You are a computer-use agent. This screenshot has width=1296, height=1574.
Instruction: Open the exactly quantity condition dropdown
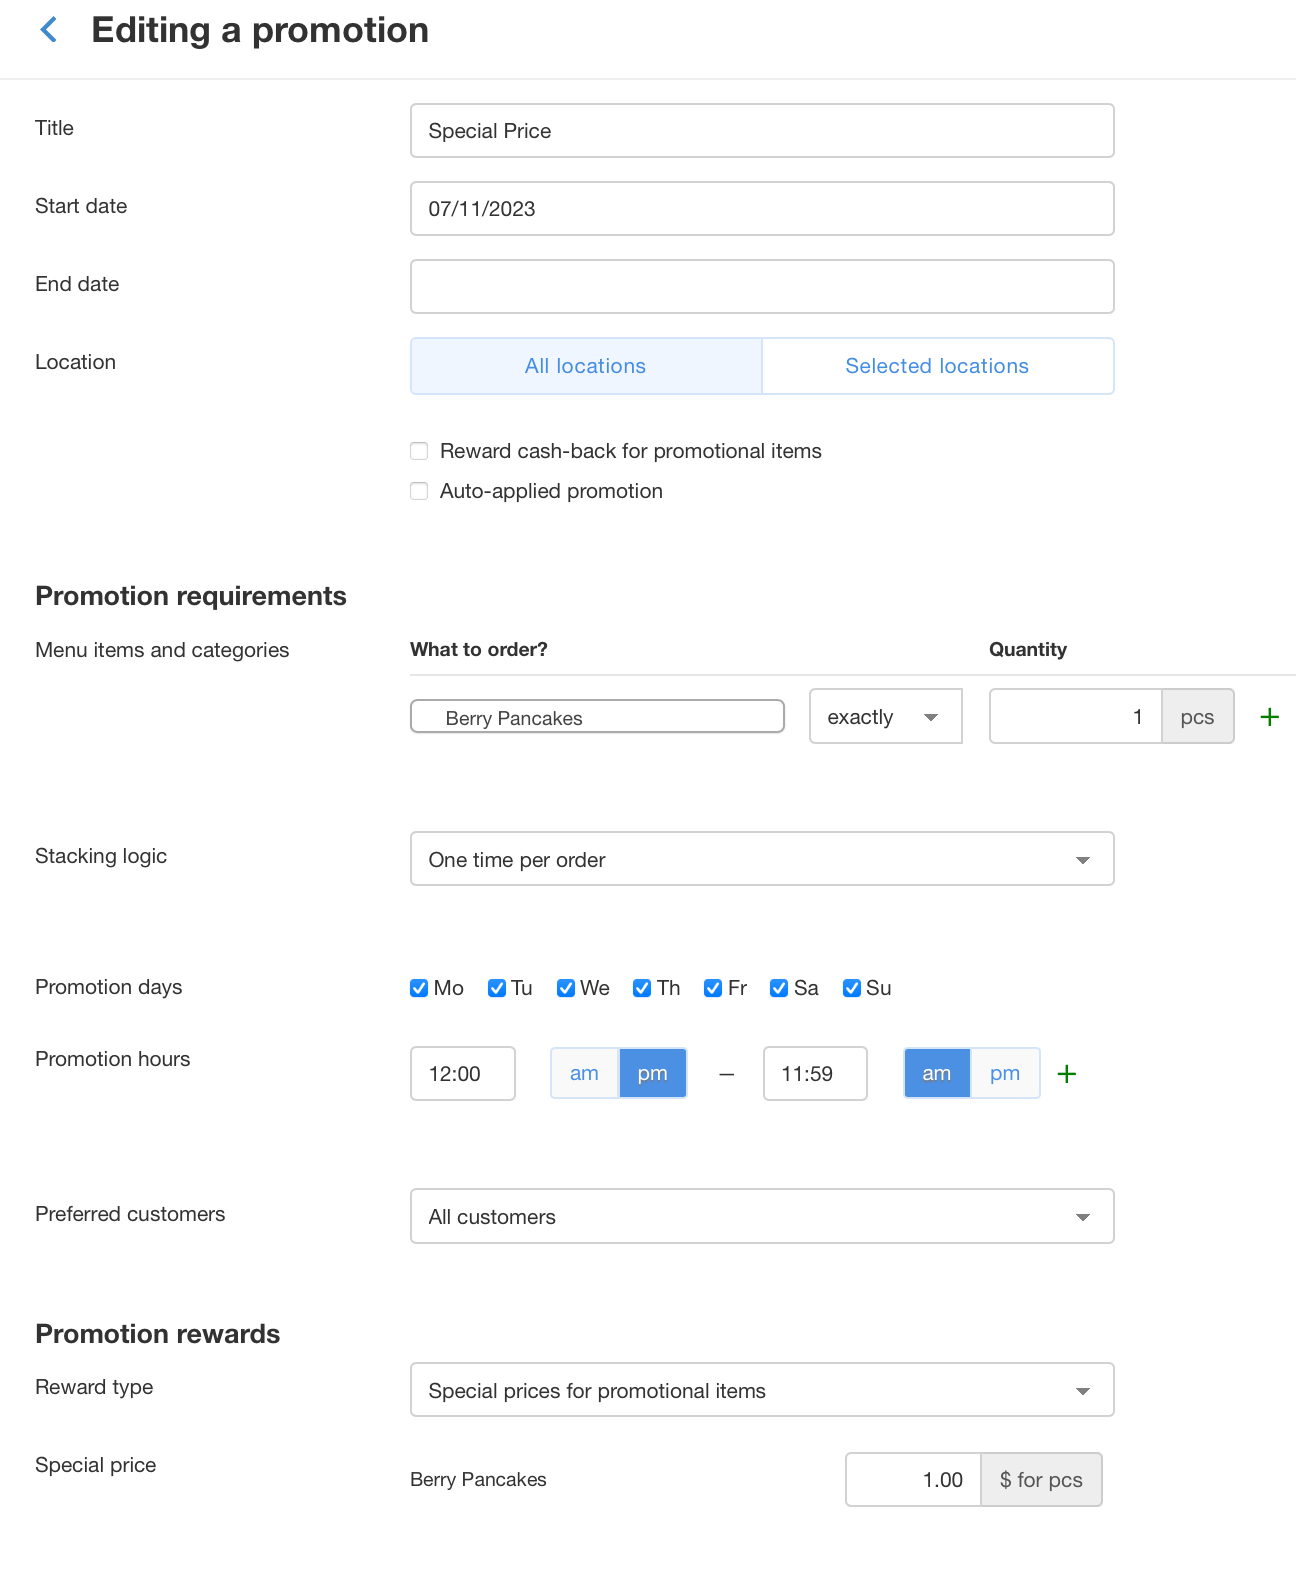pos(885,717)
